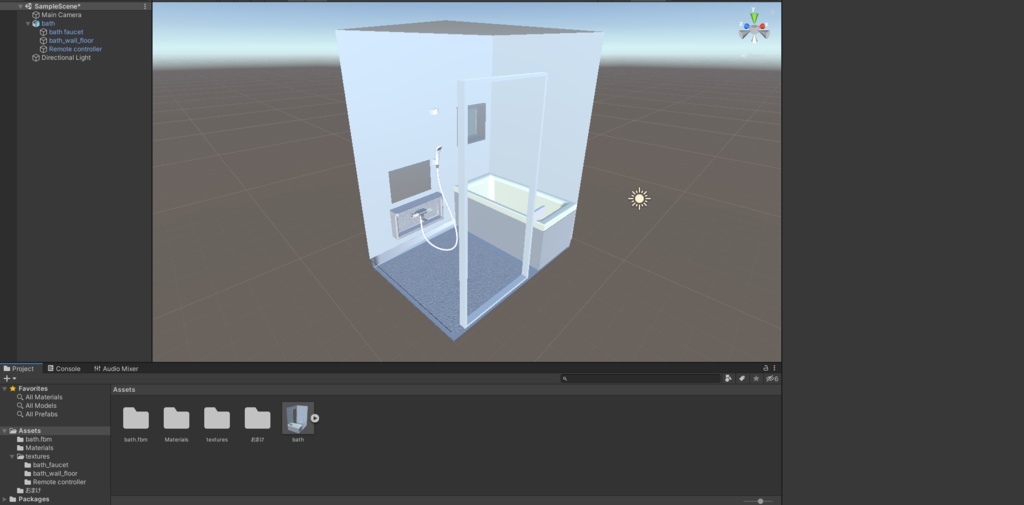Select bath.fbm folder thumbnail in grid
1024x505 pixels.
[x=136, y=418]
